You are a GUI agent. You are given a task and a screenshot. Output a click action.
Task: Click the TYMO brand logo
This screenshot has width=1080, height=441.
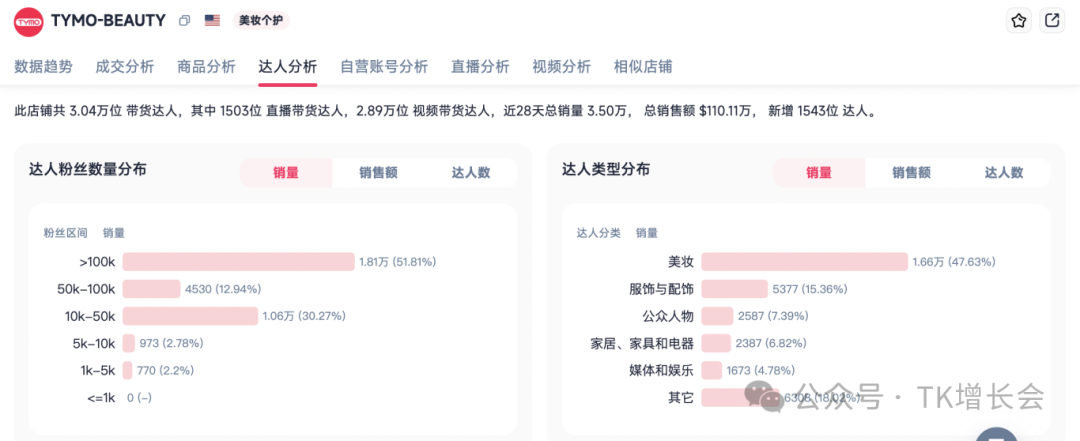tap(28, 20)
